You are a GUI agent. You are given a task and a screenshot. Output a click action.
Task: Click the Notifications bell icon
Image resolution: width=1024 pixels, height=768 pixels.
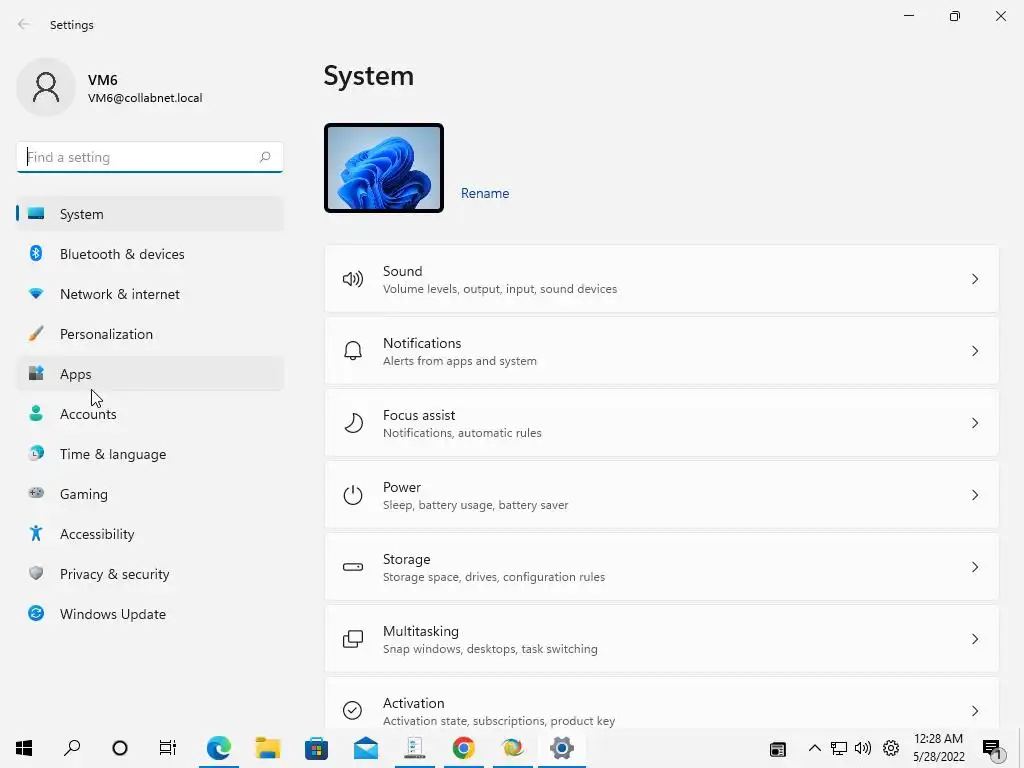point(353,351)
